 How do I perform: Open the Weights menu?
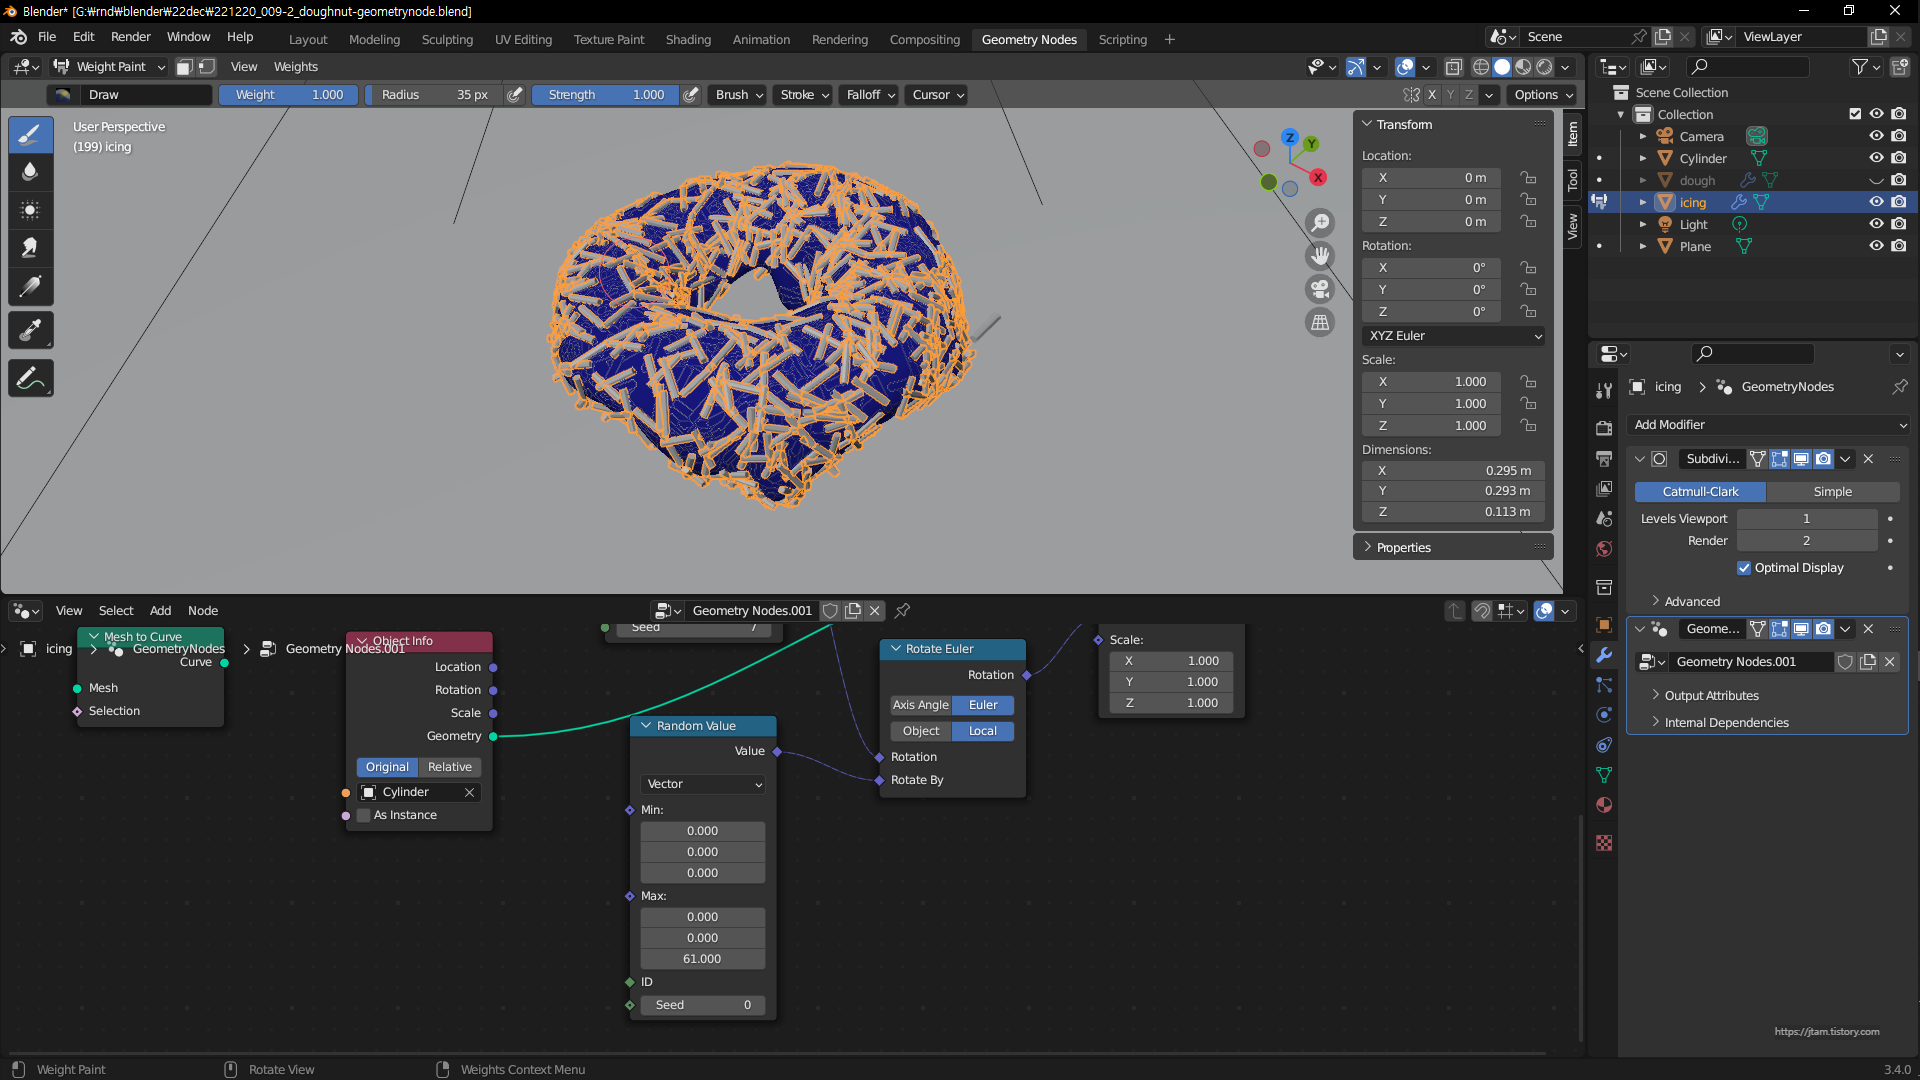(295, 66)
